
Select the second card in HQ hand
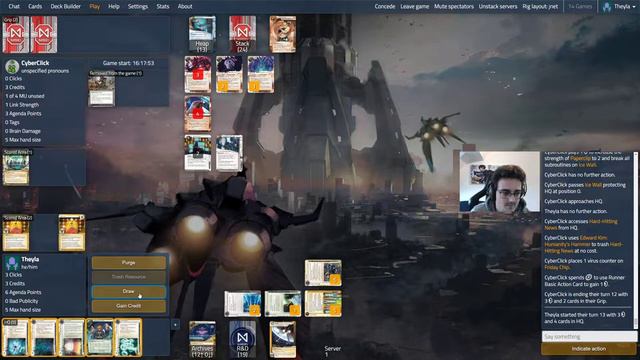tap(44, 338)
